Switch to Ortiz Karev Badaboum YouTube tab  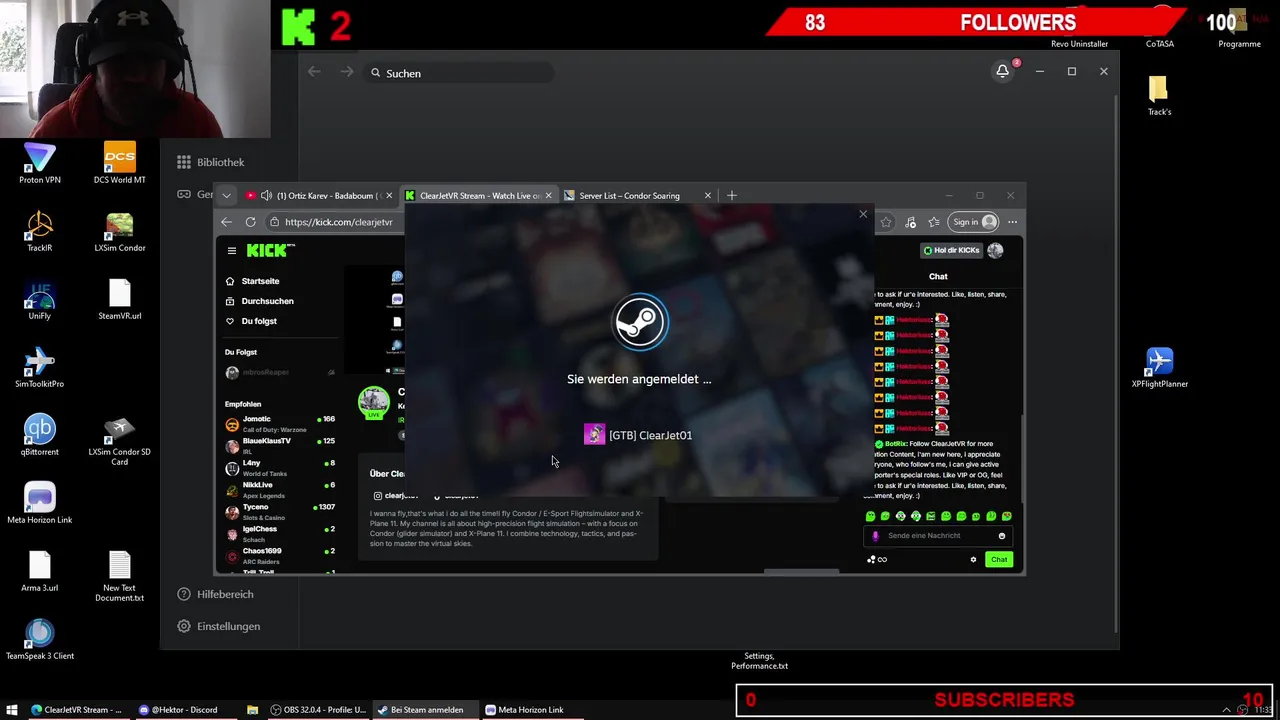pos(321,195)
